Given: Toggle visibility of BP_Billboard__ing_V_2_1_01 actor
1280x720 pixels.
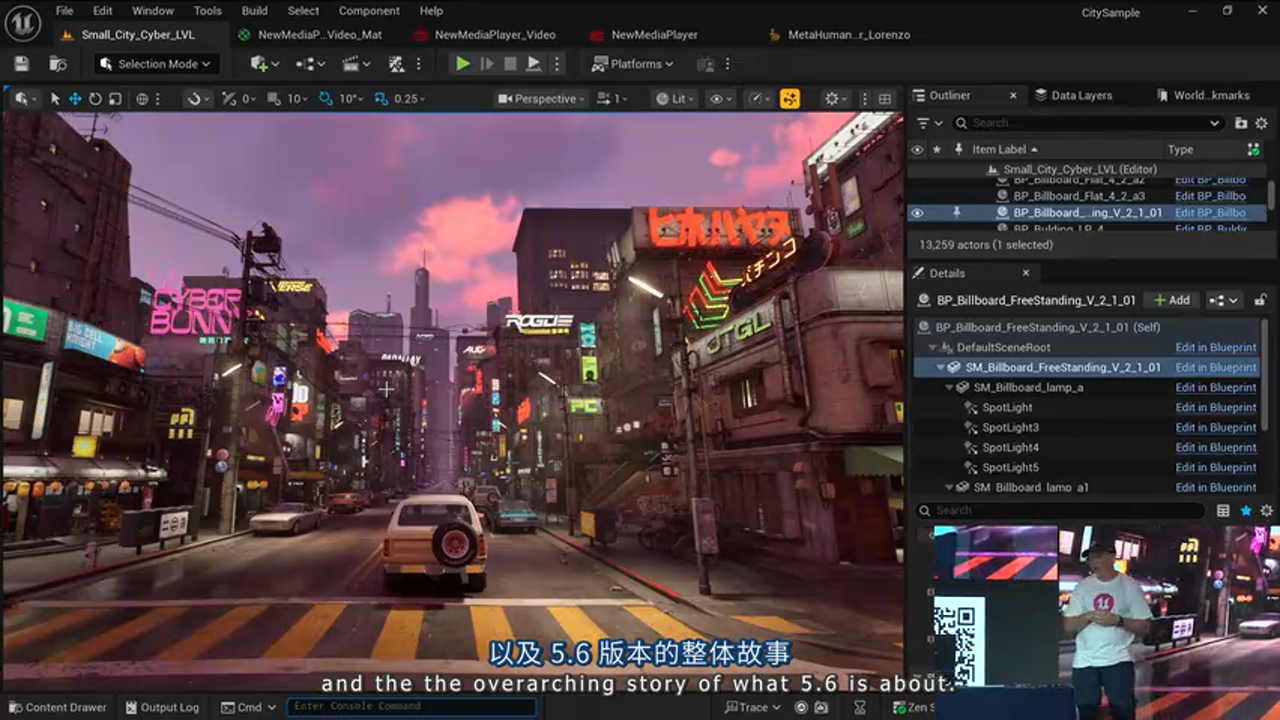Looking at the screenshot, I should 917,212.
